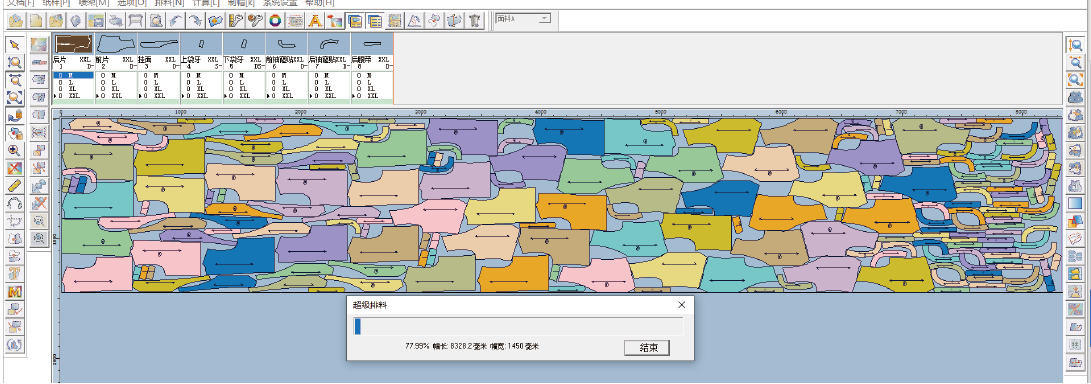Close the 超级排料 dialog

(x=682, y=305)
